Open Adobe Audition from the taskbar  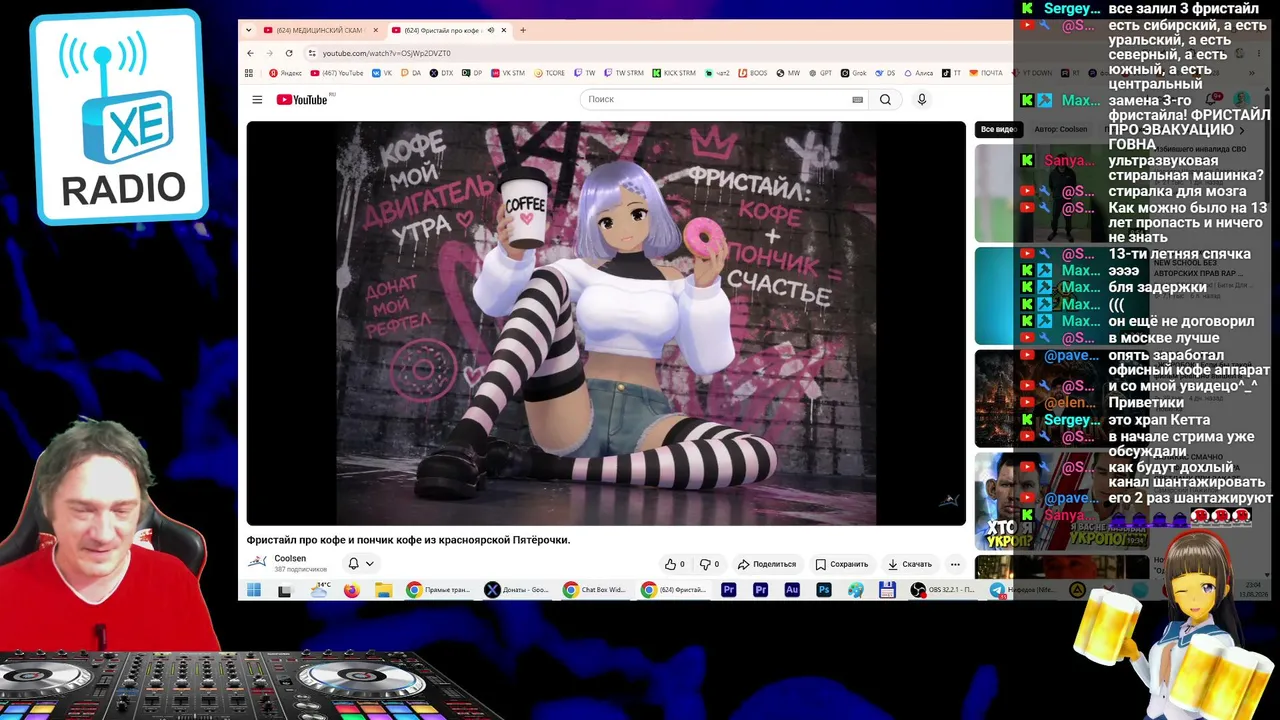(x=792, y=590)
